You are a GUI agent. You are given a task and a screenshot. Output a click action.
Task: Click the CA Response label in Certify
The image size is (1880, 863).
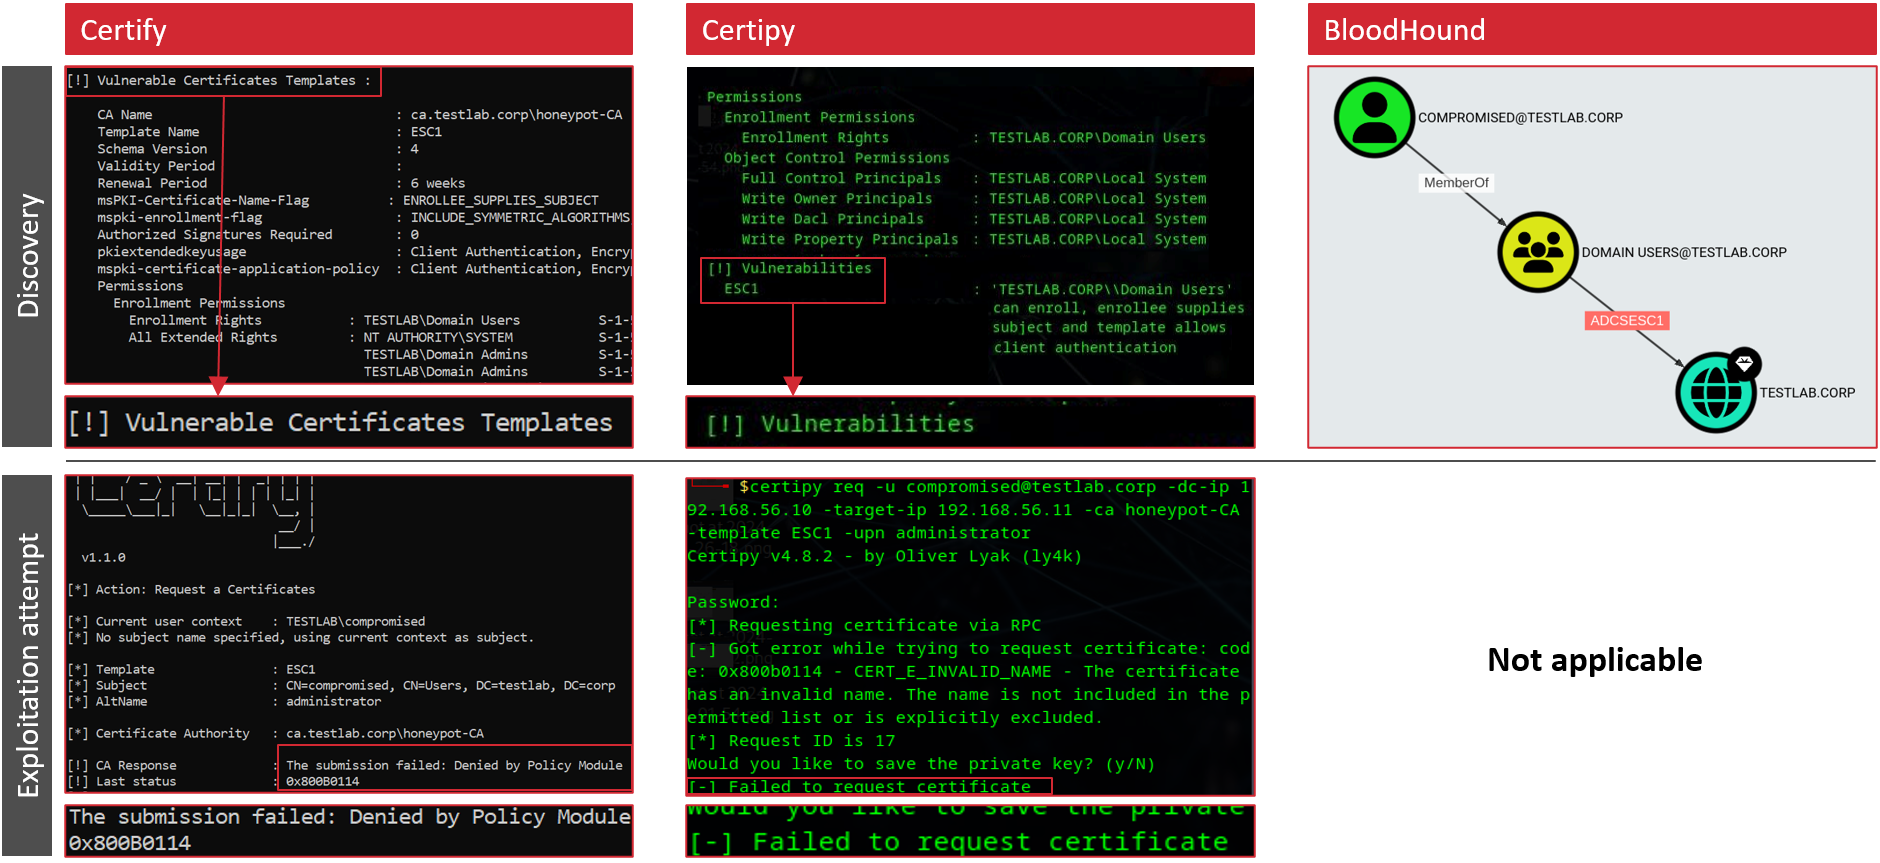(x=135, y=766)
